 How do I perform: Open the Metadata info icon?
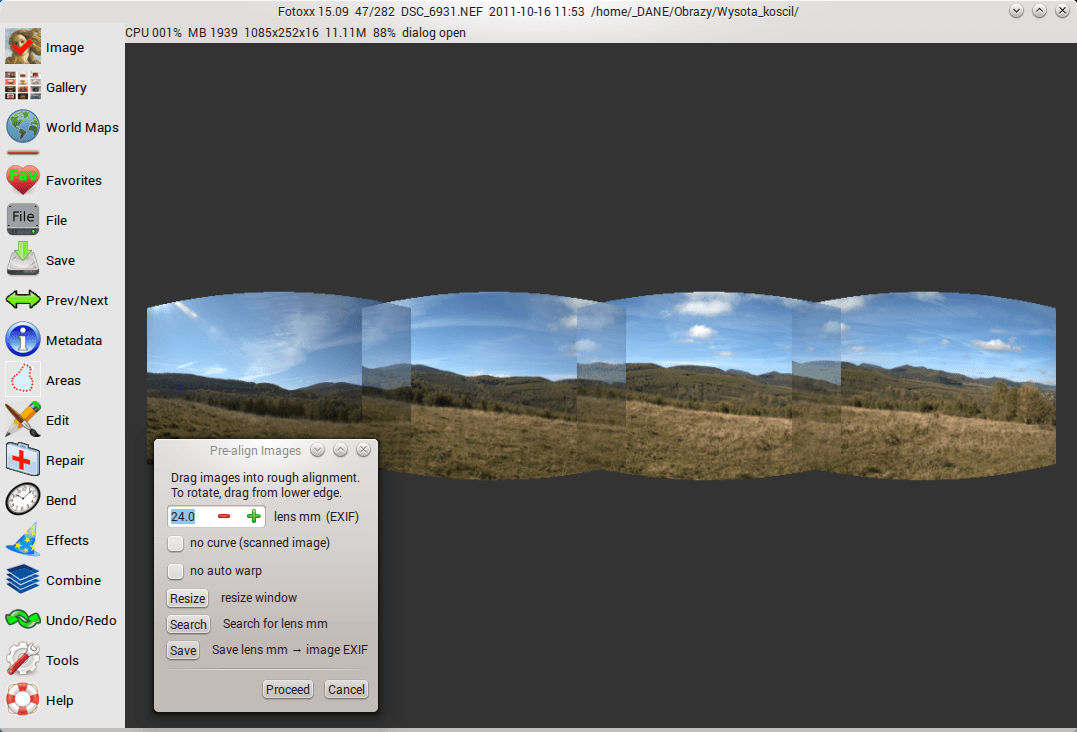(23, 339)
